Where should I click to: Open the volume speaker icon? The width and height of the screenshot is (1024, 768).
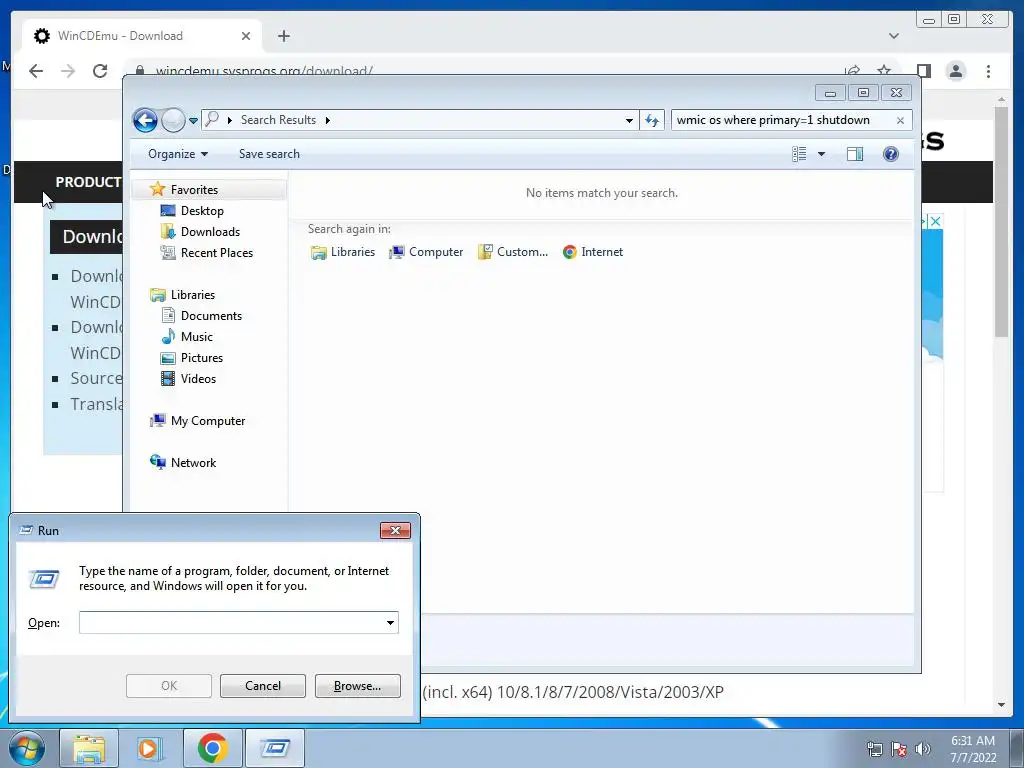pyautogui.click(x=923, y=749)
